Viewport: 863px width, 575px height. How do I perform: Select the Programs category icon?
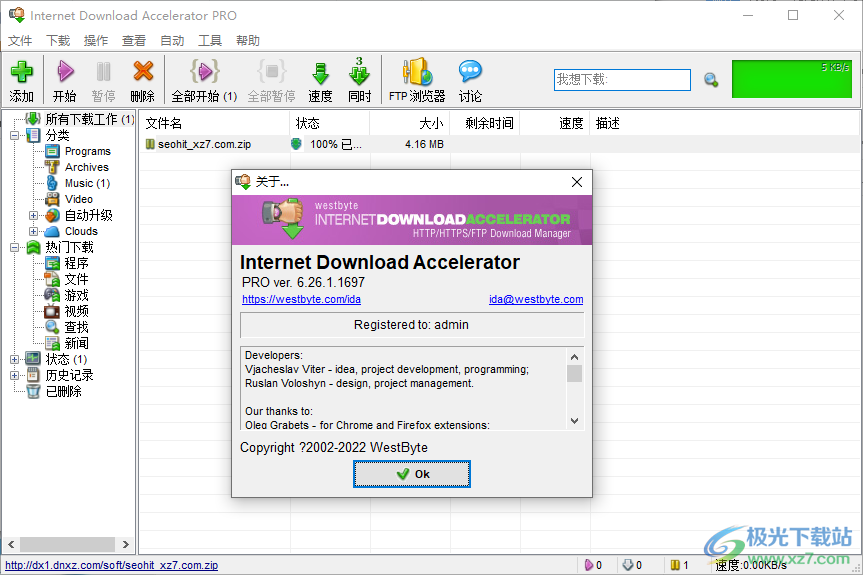52,151
